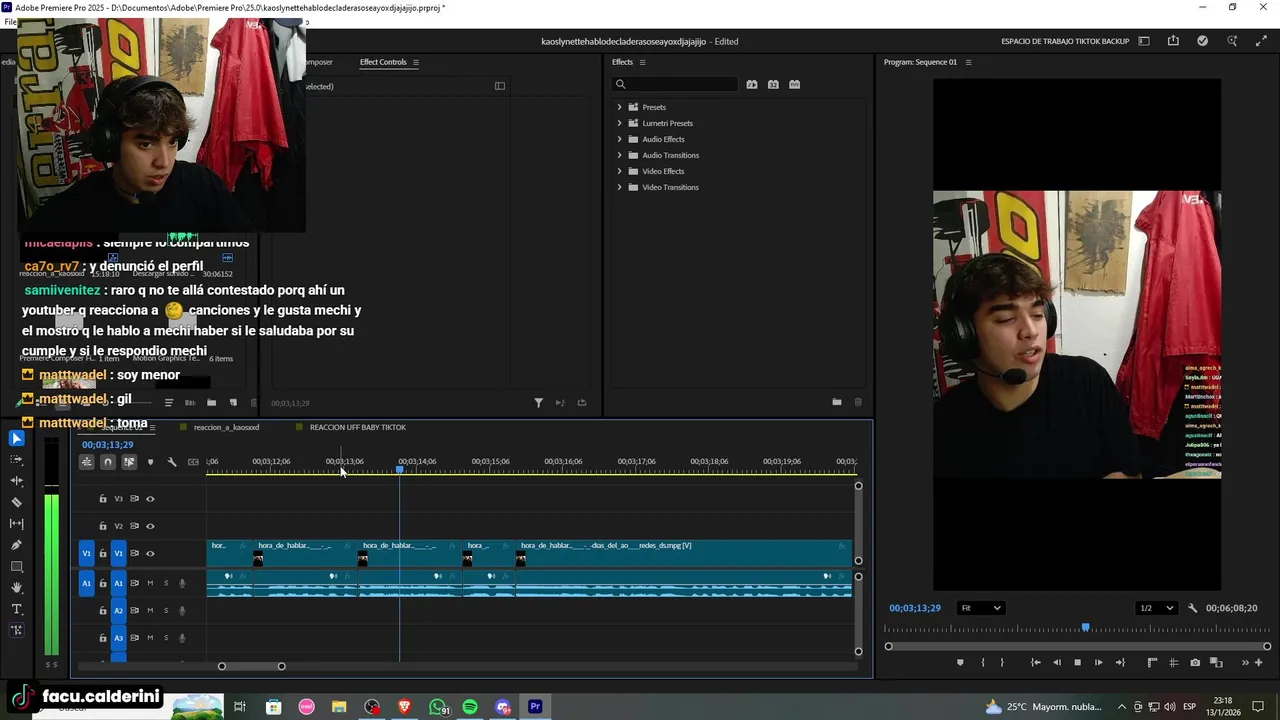
Task: Select the Razor tool
Action: point(16,502)
